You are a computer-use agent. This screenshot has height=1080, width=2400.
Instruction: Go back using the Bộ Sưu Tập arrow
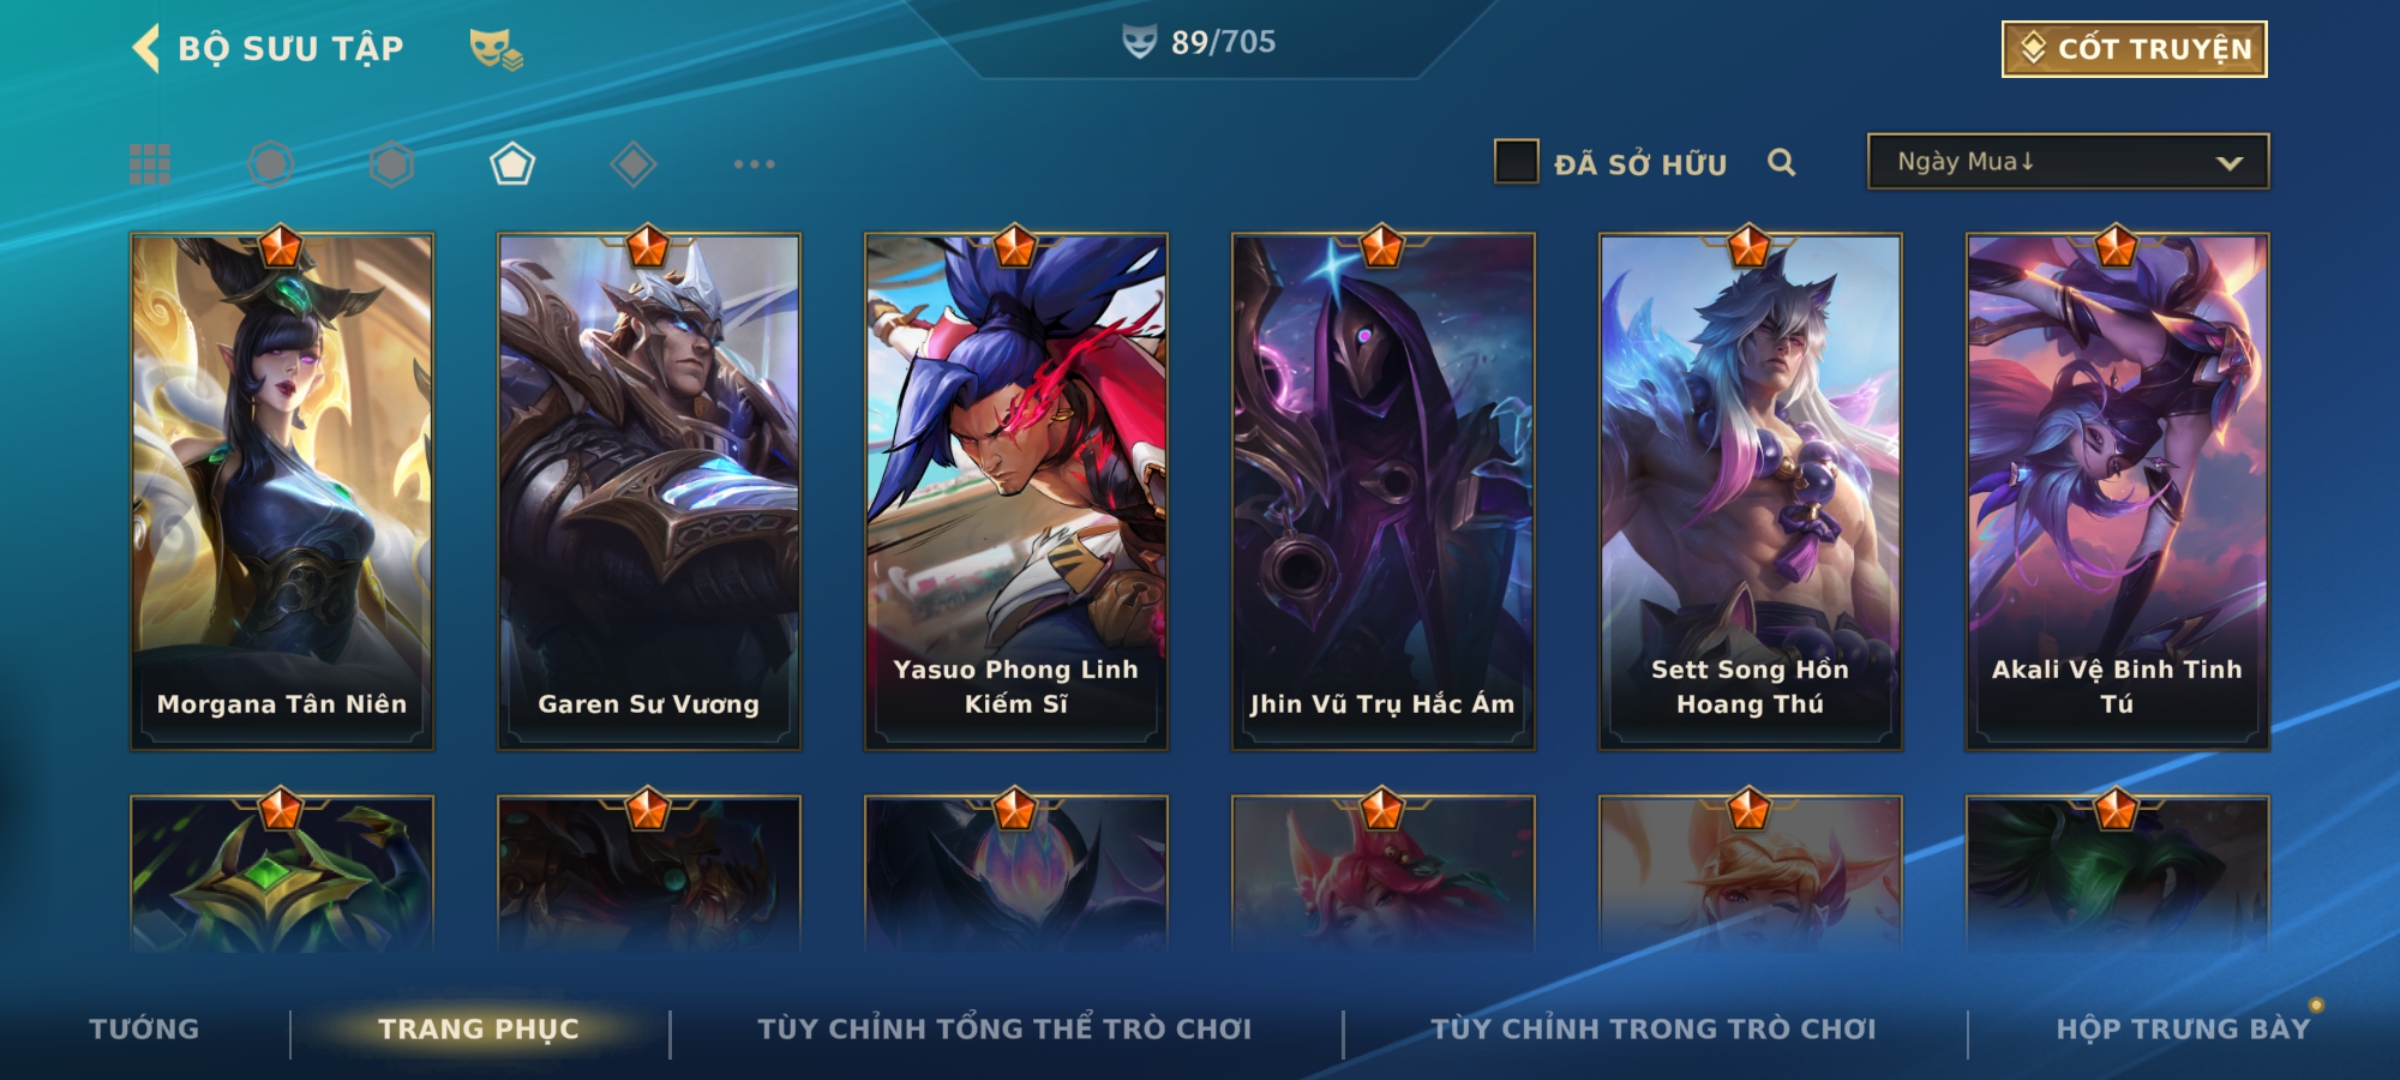[x=146, y=48]
